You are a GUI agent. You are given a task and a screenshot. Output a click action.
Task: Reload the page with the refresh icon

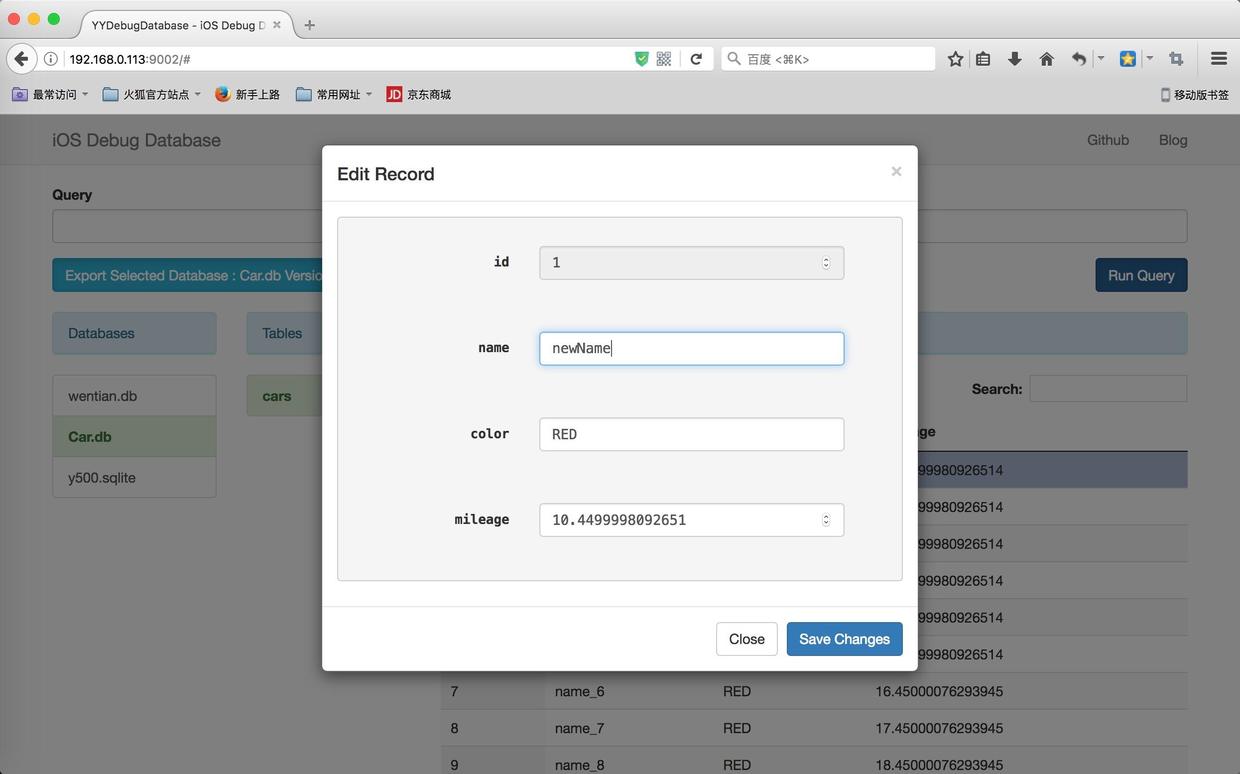coord(696,59)
